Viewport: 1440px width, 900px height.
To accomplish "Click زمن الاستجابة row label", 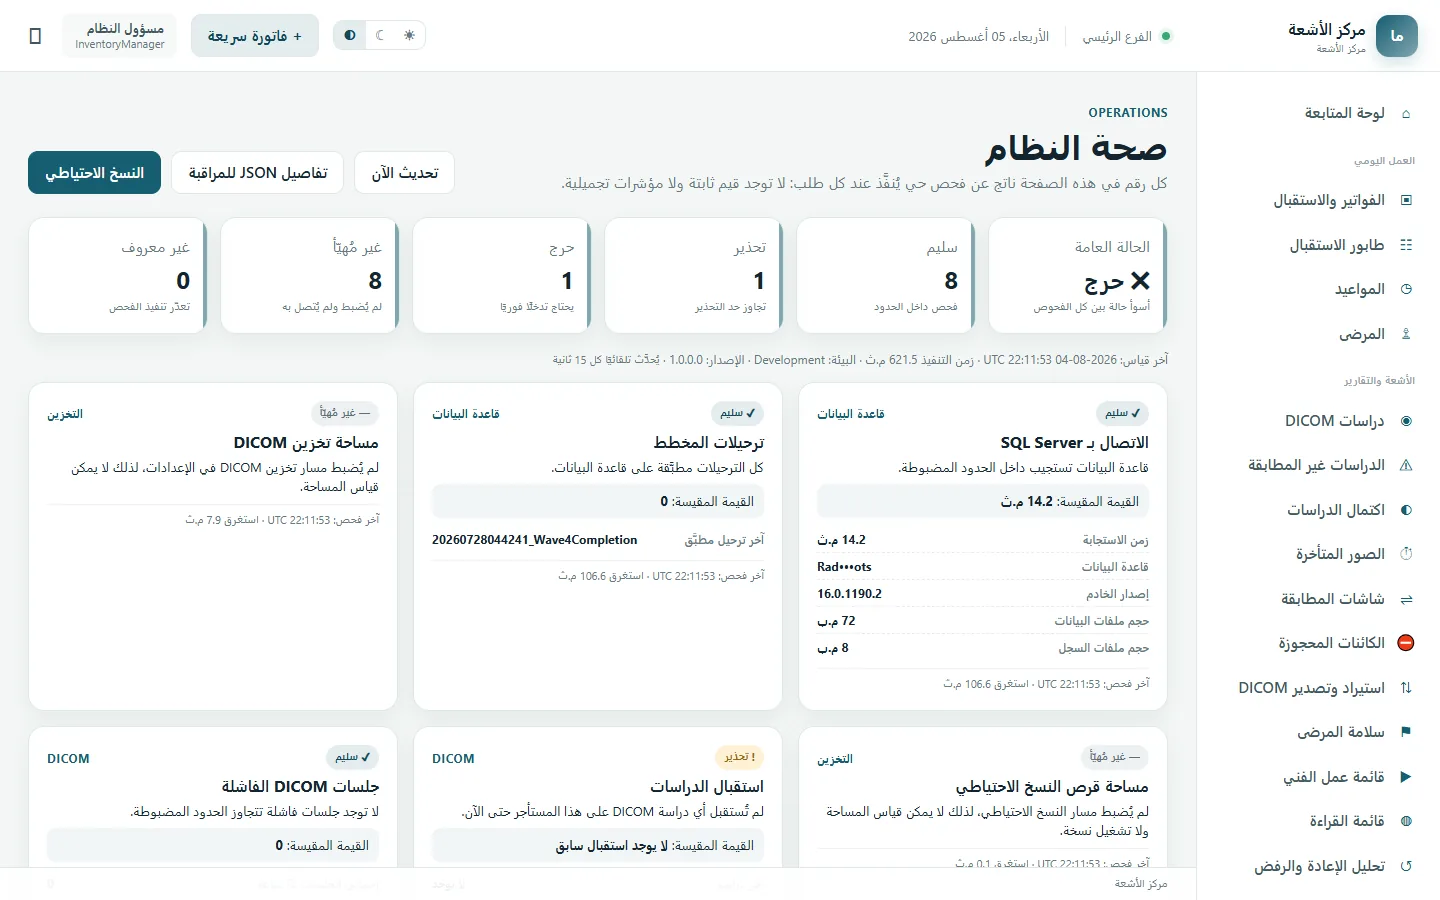I will point(1116,540).
